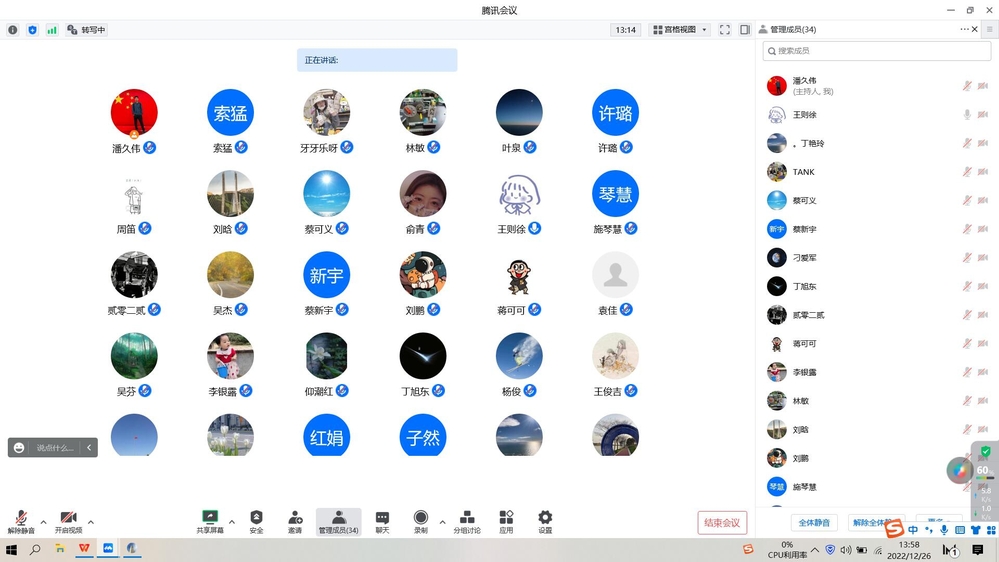Turn on camera with 开启视频
The image size is (999, 562).
coord(68,521)
